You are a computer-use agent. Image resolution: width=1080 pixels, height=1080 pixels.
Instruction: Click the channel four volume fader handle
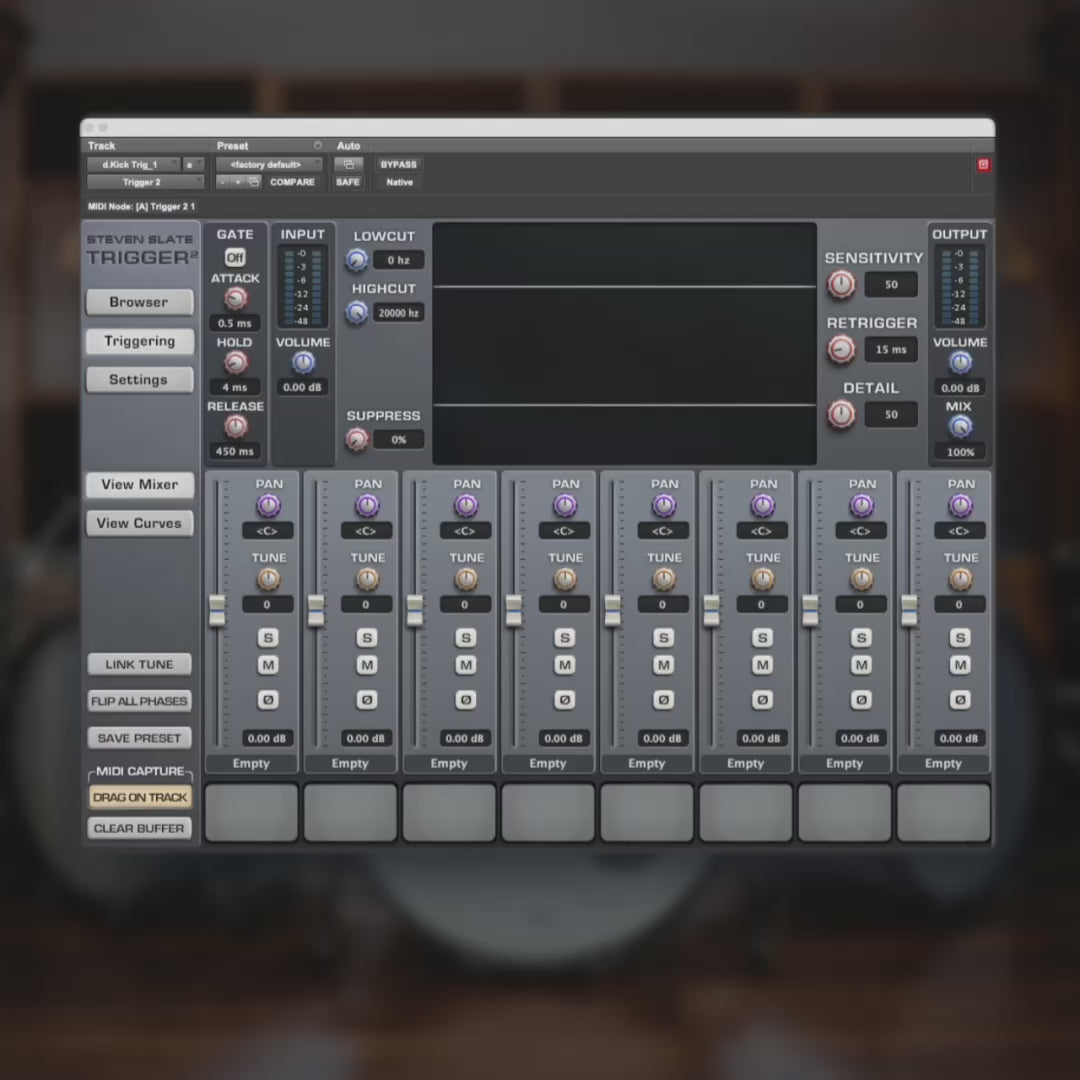(514, 610)
